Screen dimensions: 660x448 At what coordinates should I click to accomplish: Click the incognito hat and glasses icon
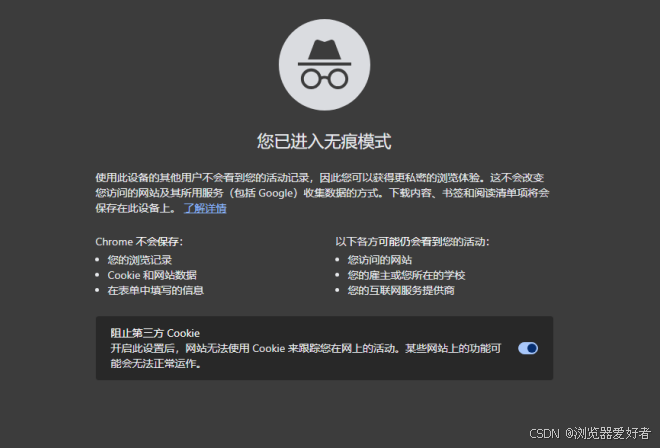coord(325,65)
